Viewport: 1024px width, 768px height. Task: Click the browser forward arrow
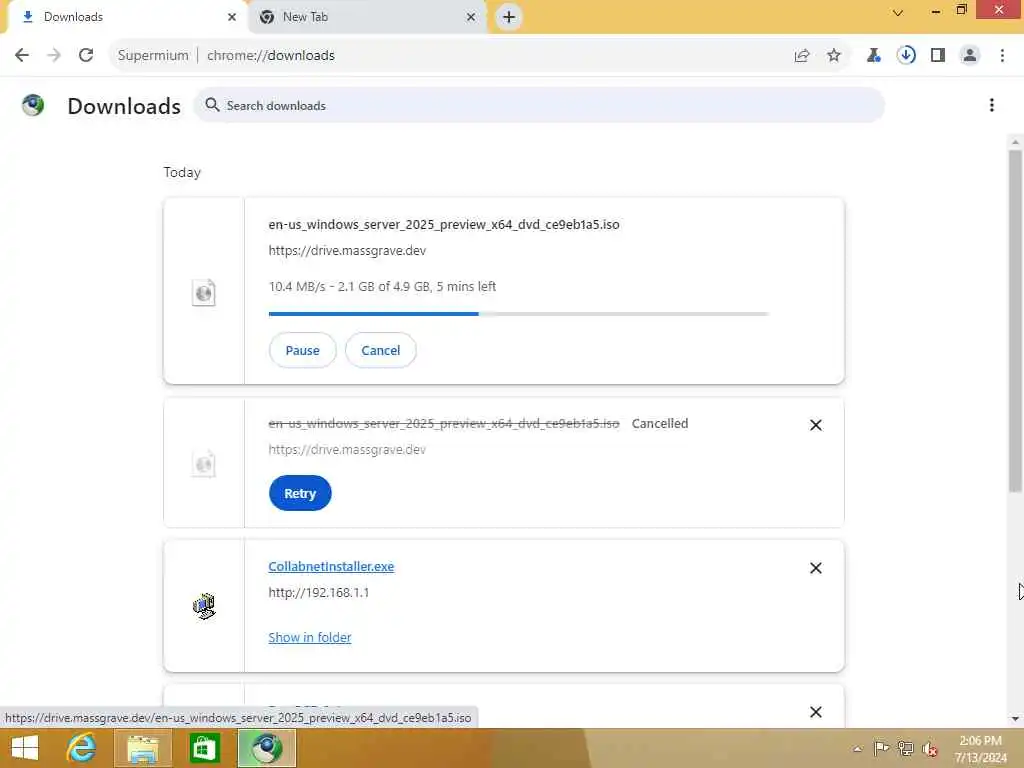tap(54, 56)
